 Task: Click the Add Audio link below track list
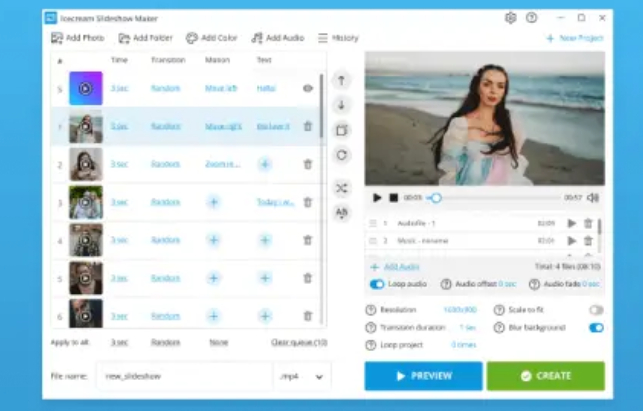(x=395, y=267)
